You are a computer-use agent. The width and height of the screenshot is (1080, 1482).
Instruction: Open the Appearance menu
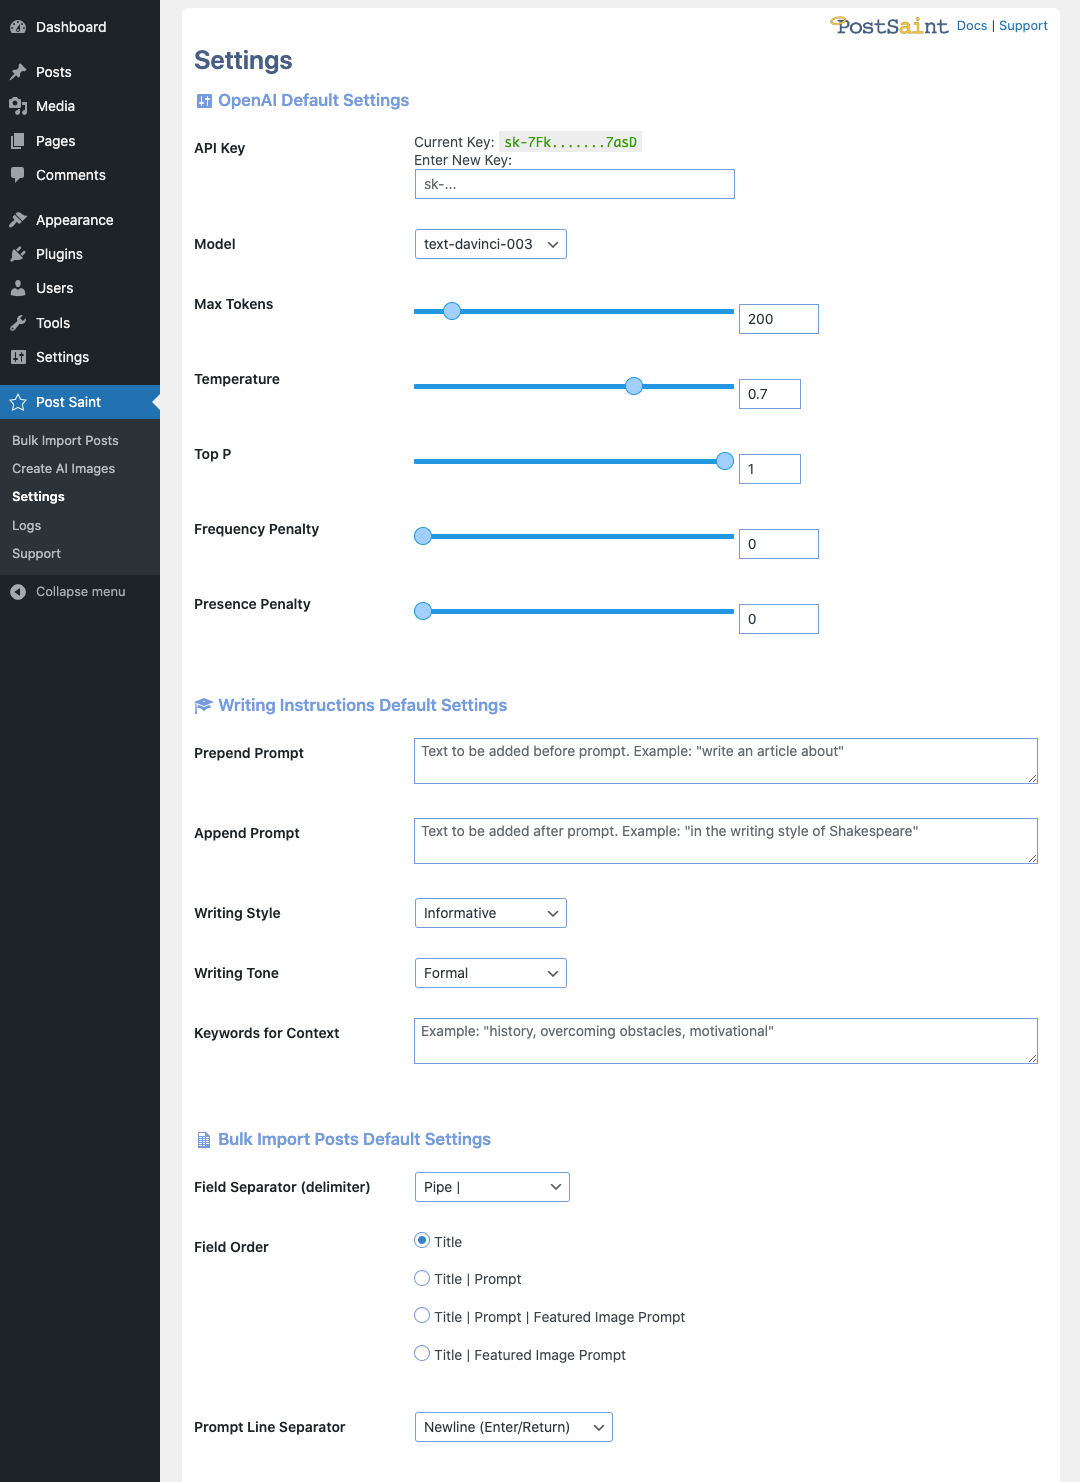[80, 220]
